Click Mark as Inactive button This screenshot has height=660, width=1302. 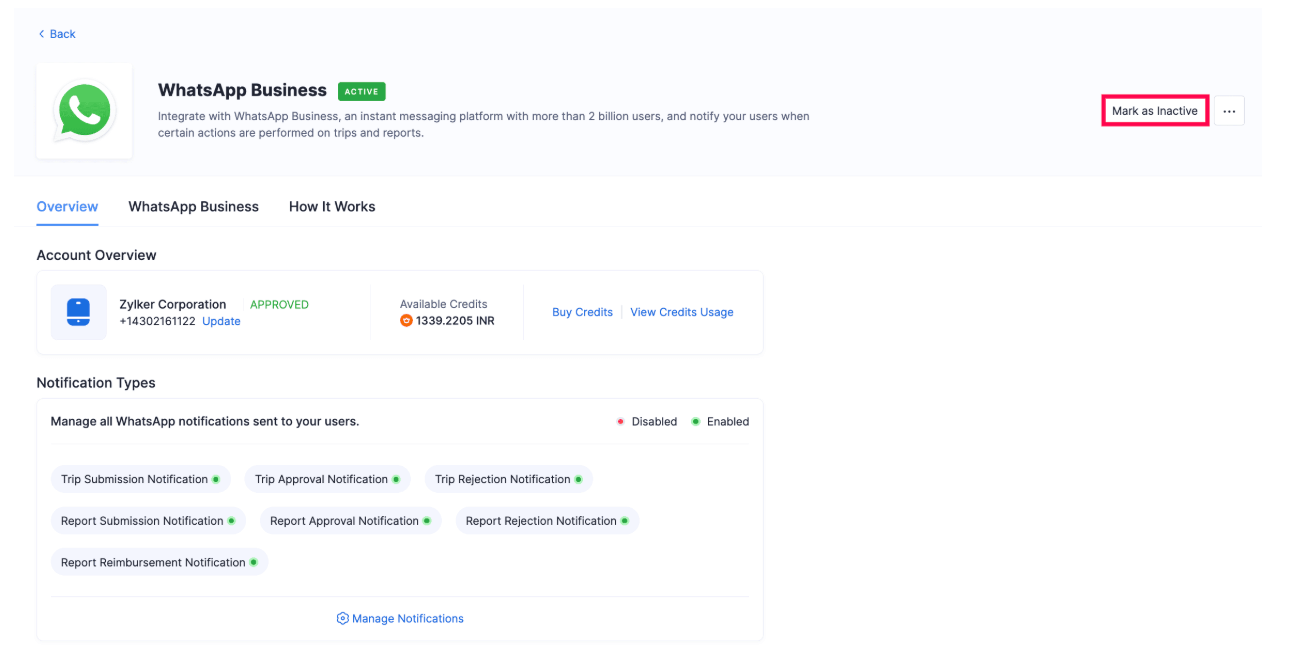(x=1154, y=111)
